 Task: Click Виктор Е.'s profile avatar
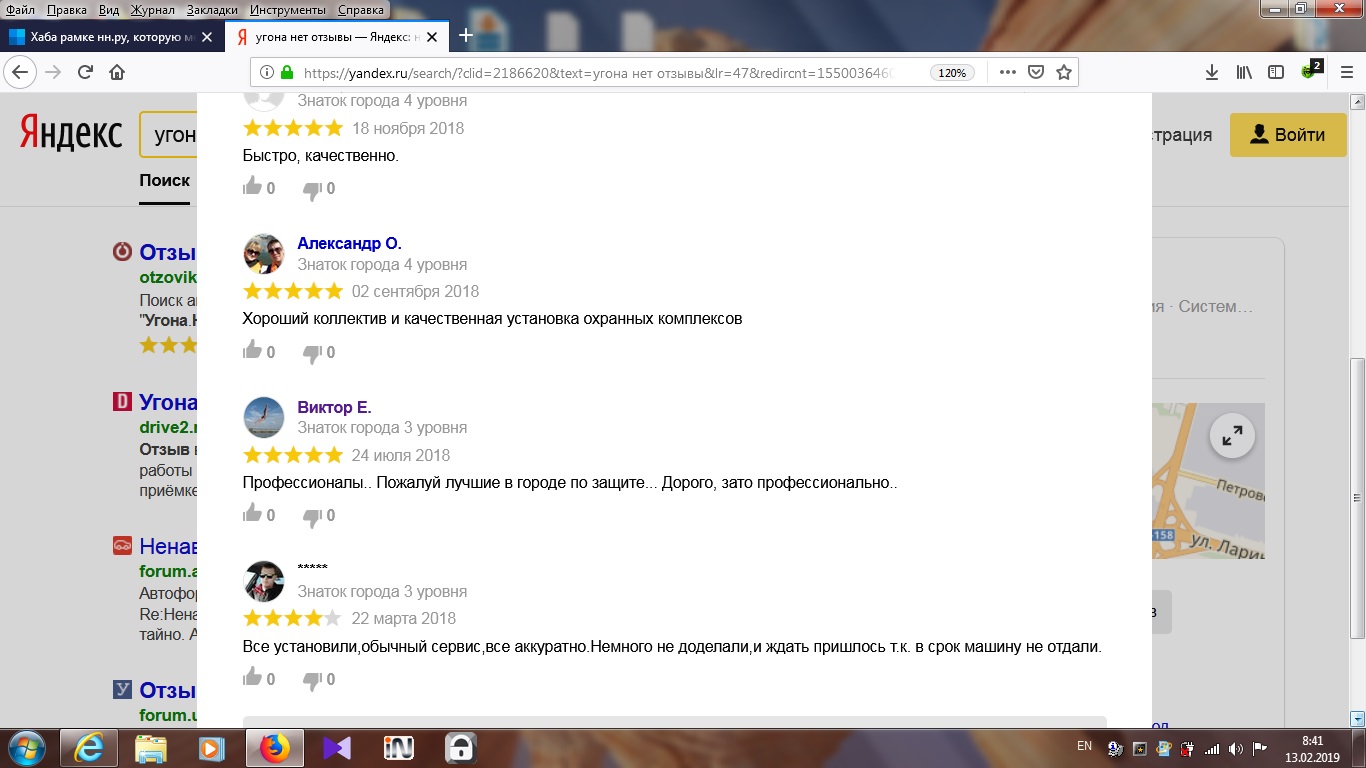coord(264,417)
